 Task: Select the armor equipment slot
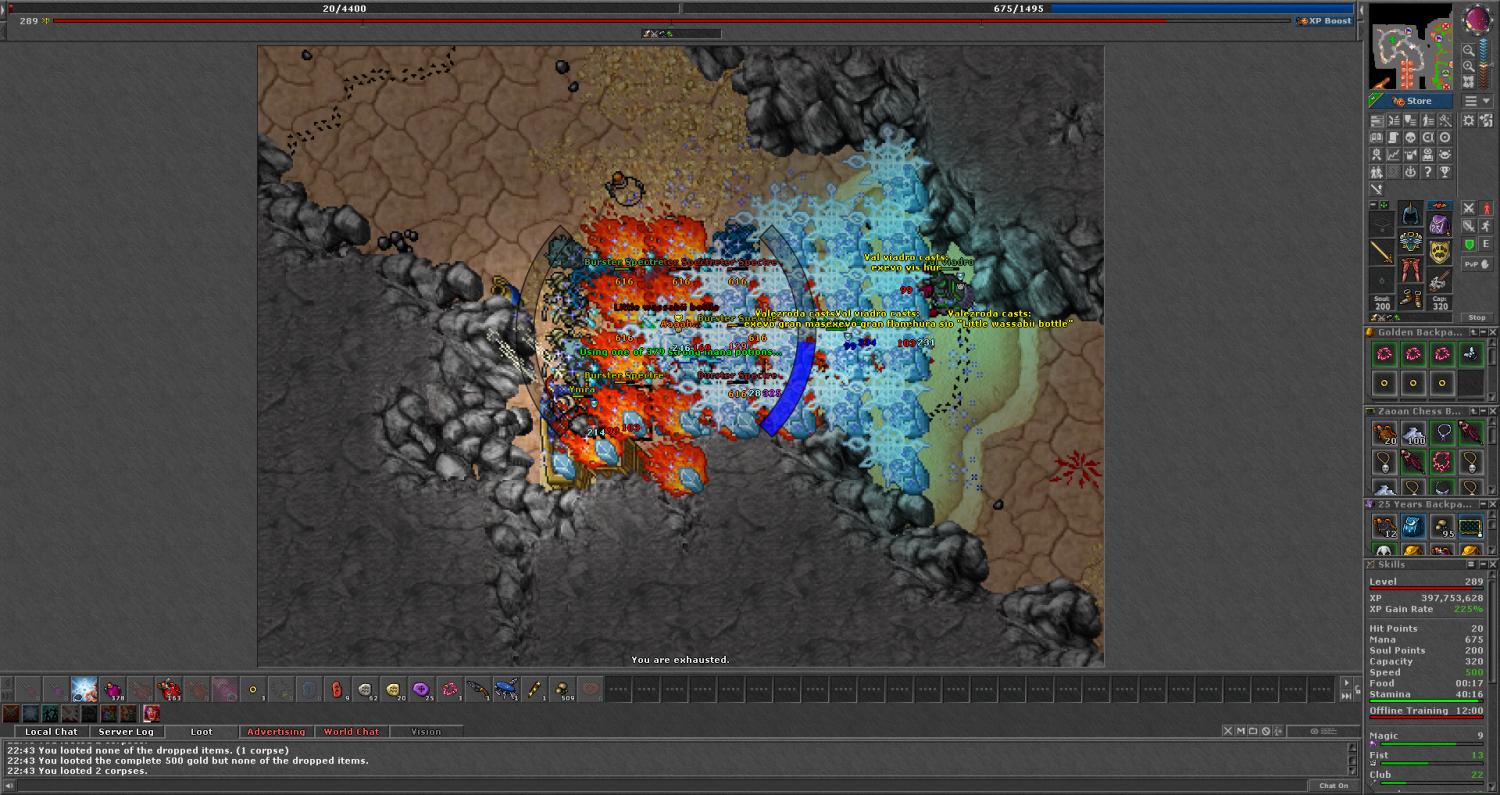coord(1410,242)
